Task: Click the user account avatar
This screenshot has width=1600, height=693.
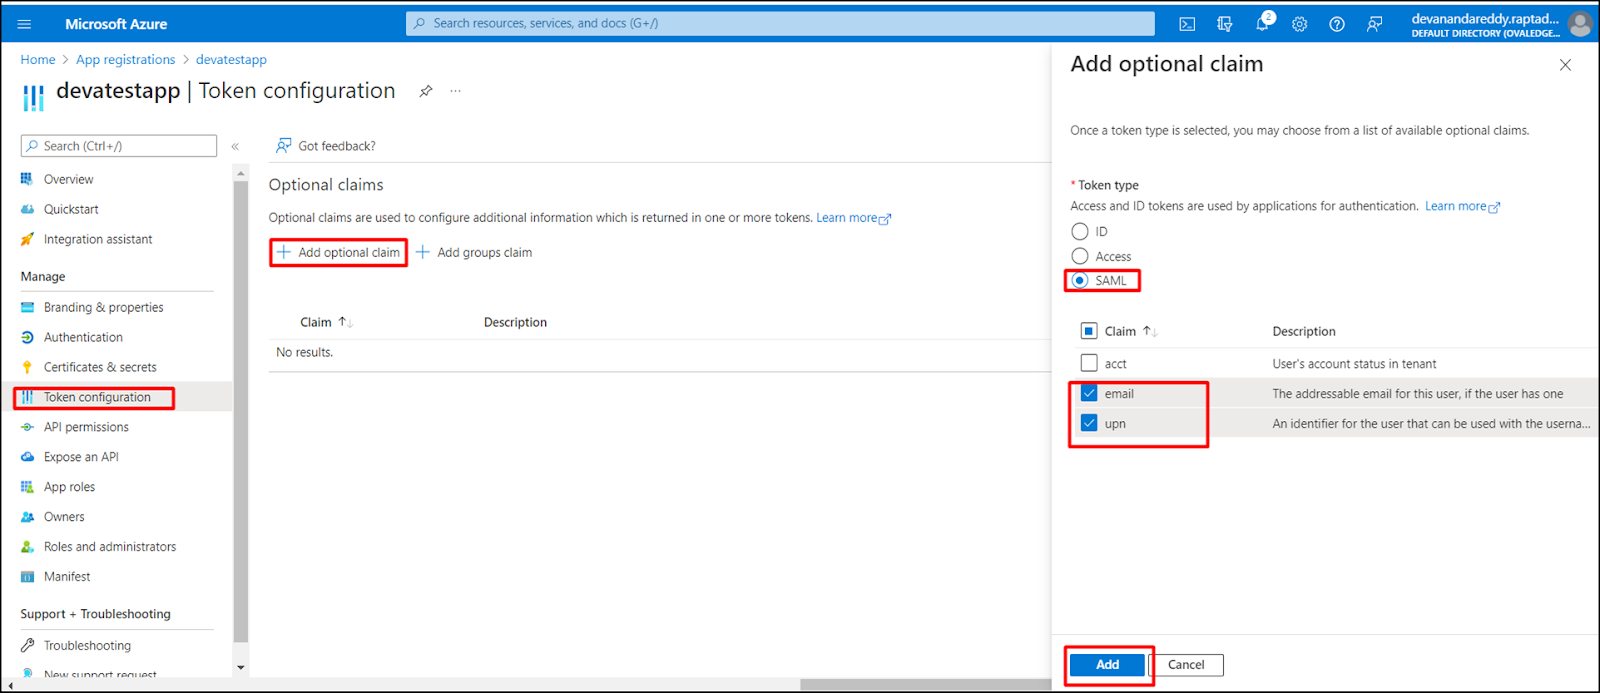Action: tap(1580, 24)
